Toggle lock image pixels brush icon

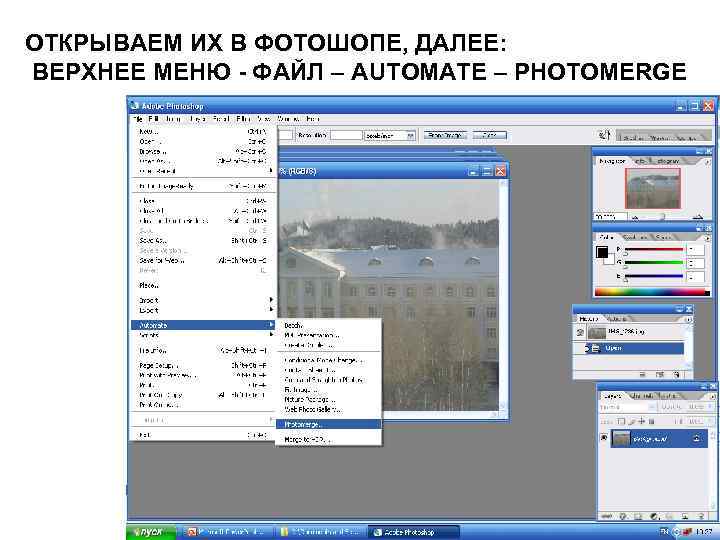[631, 421]
